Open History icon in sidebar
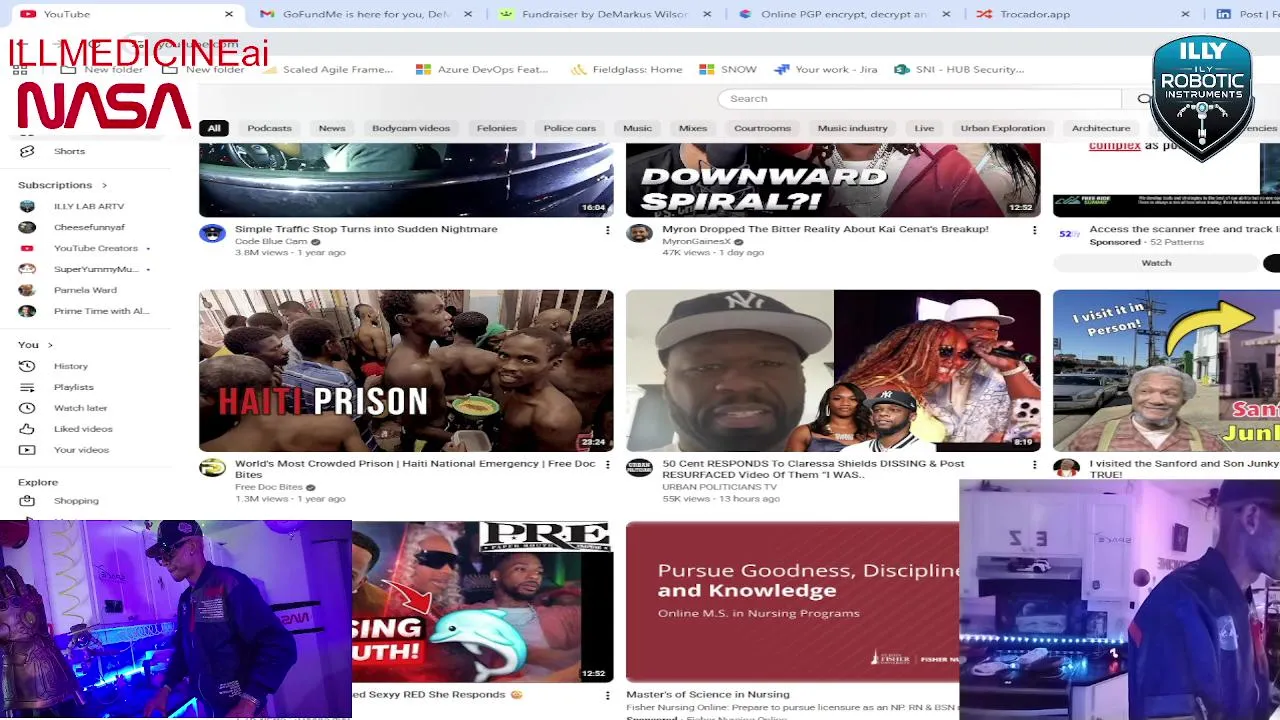1280x720 pixels. [x=27, y=366]
